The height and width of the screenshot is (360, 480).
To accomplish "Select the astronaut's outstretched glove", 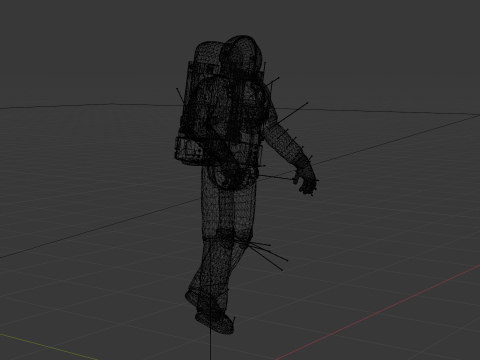I will tap(306, 178).
